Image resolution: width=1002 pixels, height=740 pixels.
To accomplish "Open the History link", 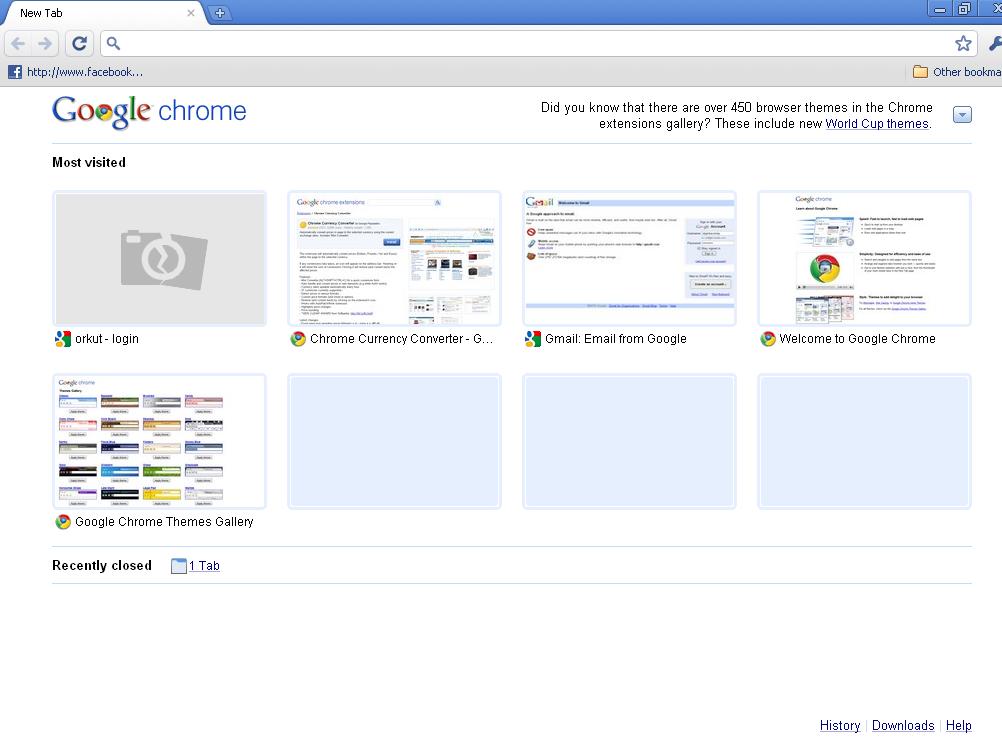I will click(840, 725).
